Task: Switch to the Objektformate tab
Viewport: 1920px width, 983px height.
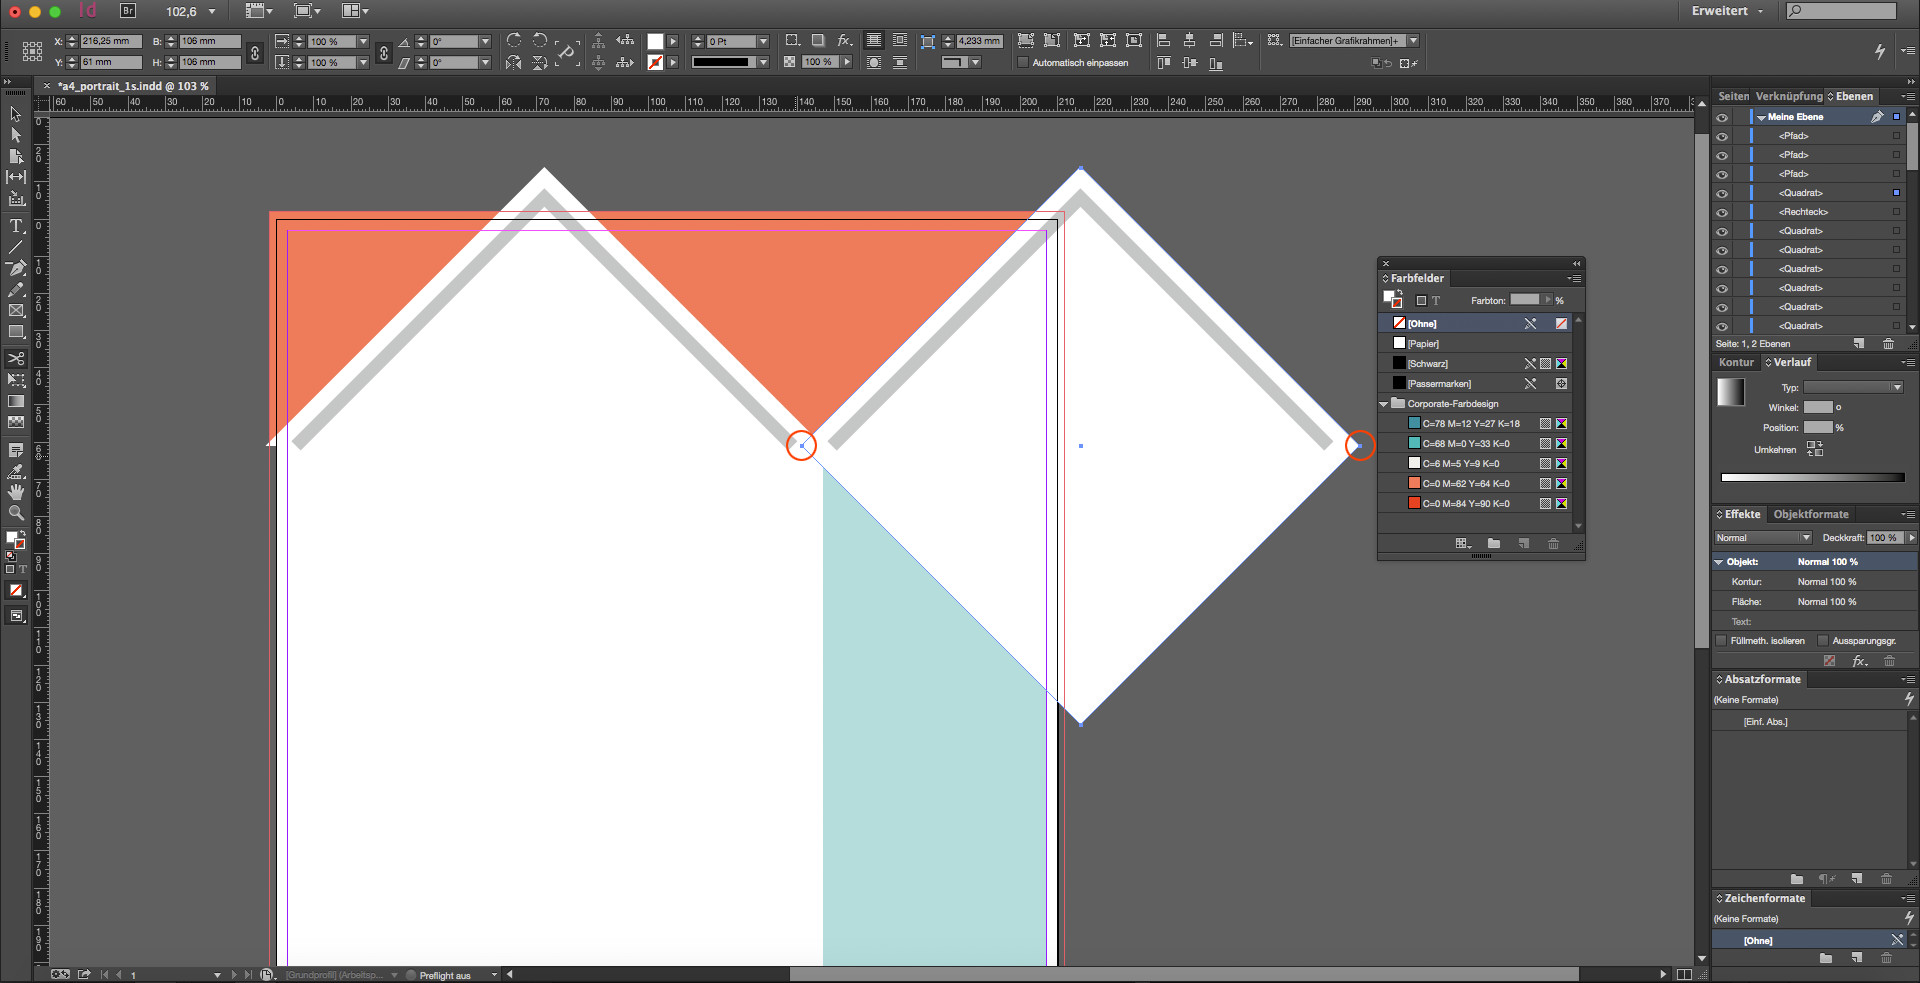Action: [x=1810, y=514]
